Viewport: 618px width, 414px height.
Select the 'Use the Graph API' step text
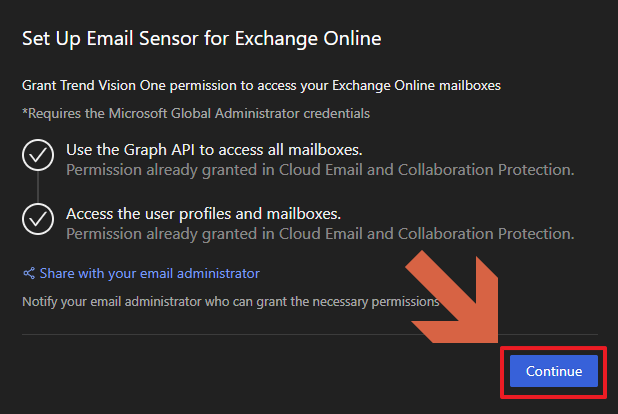point(213,150)
